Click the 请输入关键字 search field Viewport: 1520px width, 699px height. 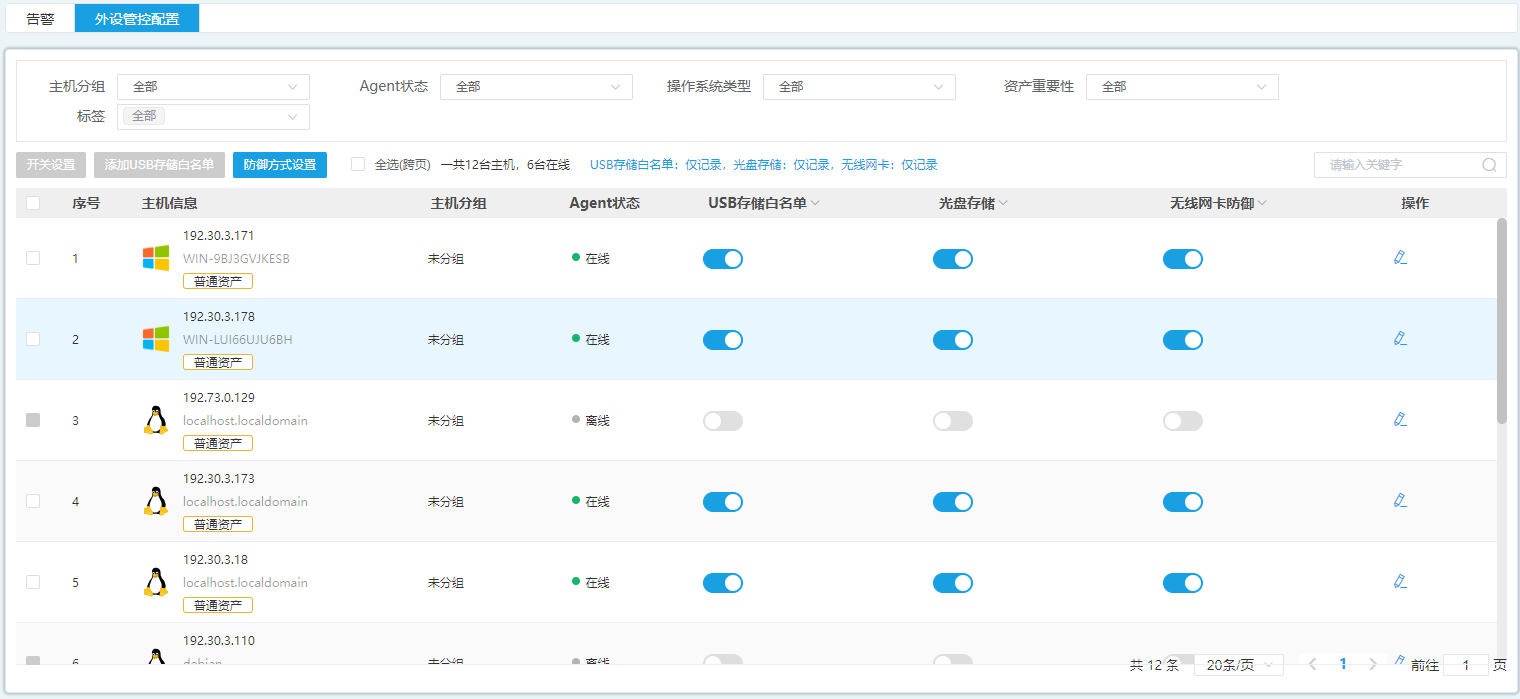pos(1400,165)
